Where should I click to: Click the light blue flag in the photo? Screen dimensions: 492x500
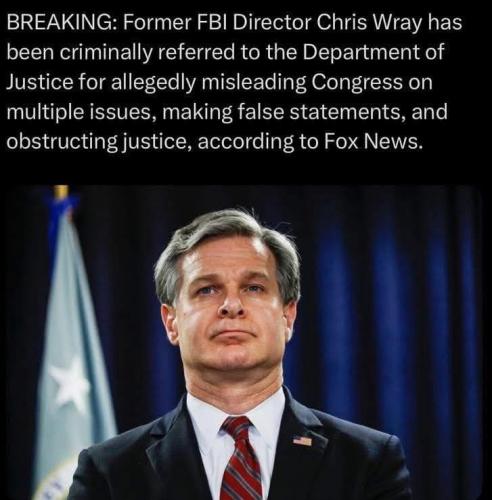click(72, 350)
